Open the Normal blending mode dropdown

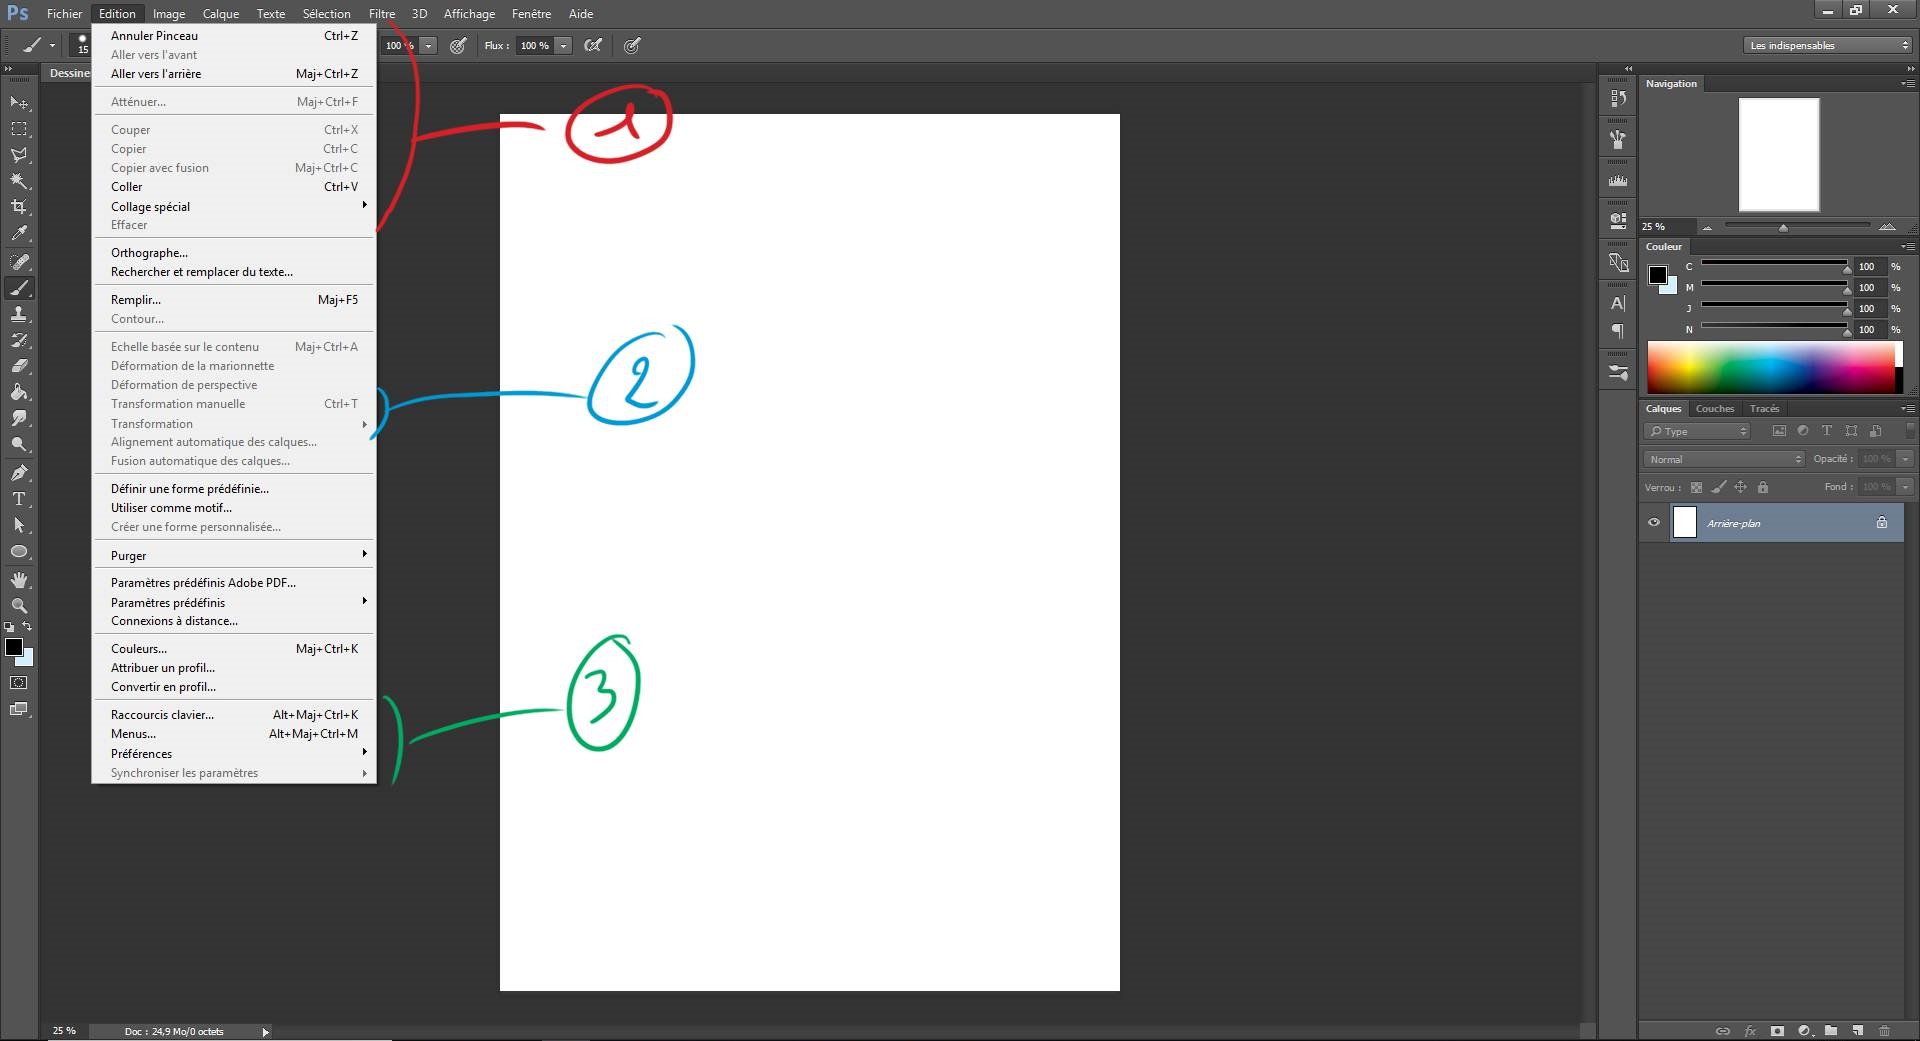(x=1722, y=459)
